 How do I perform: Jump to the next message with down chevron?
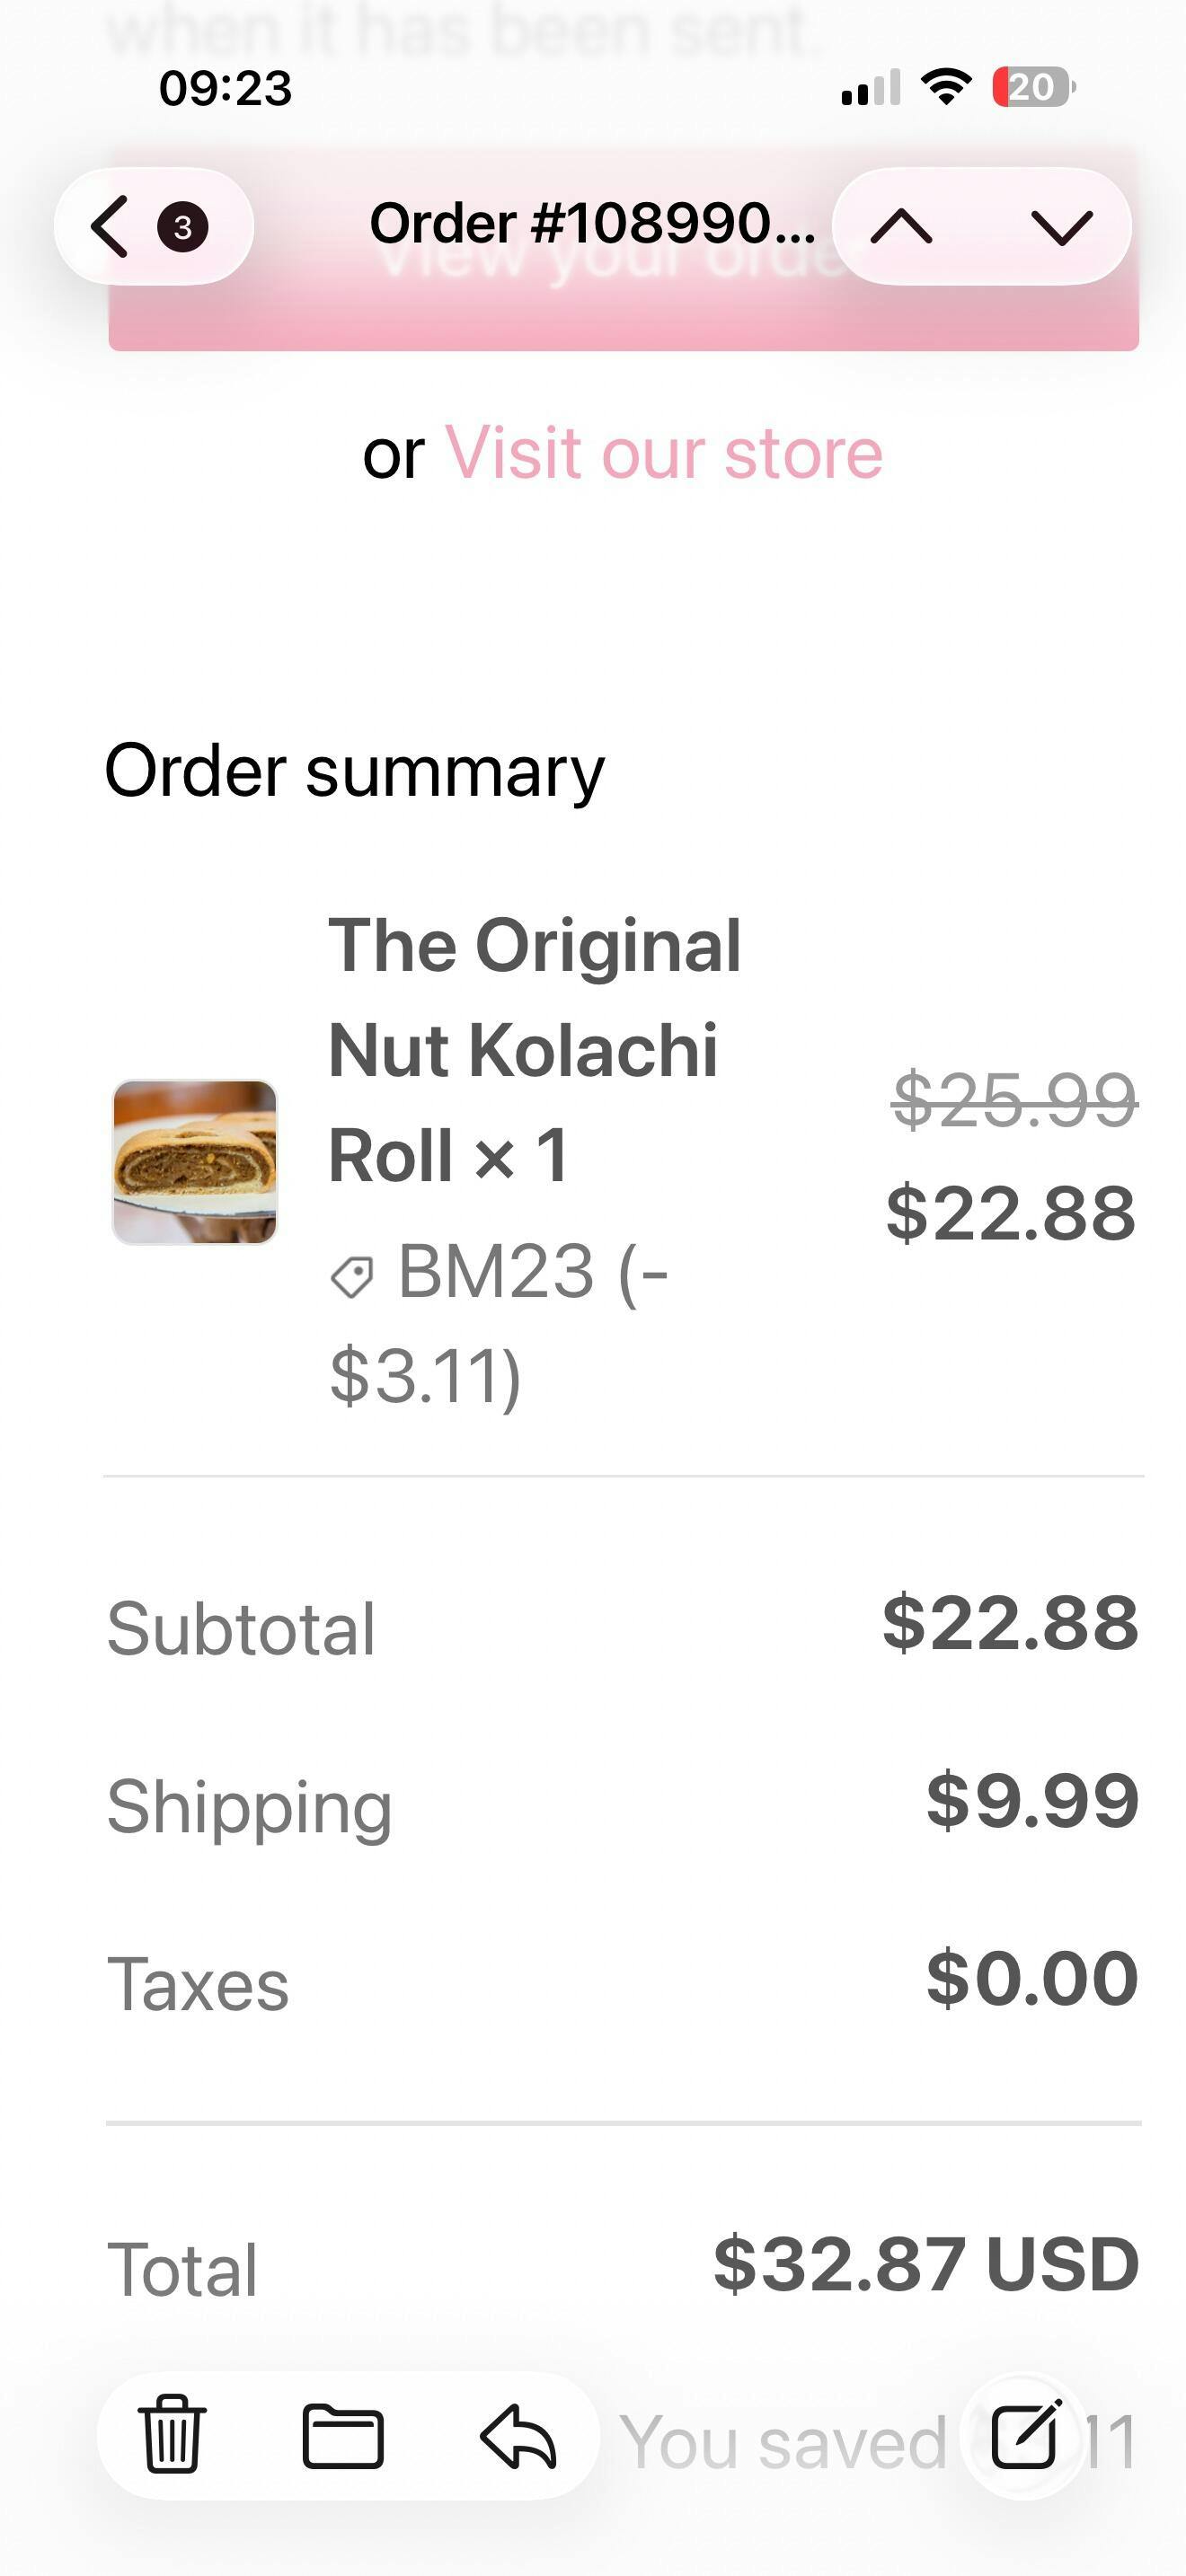[x=1061, y=227]
